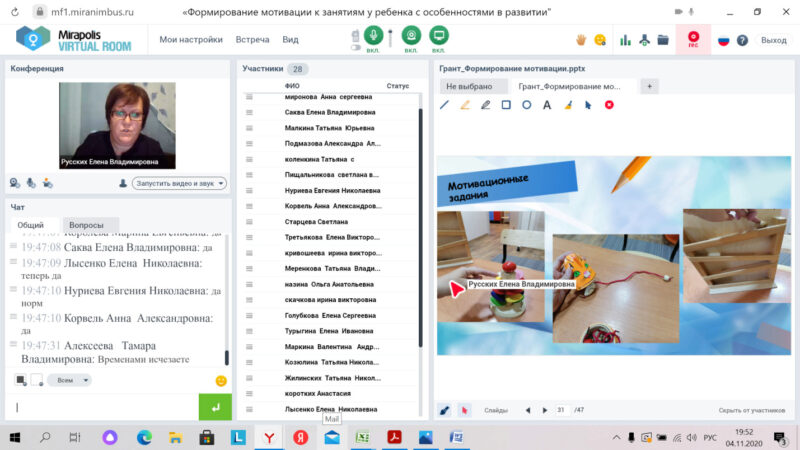Image resolution: width=800 pixels, height=450 pixels.
Task: Open row menu for коротких Анастасия
Action: tap(249, 393)
